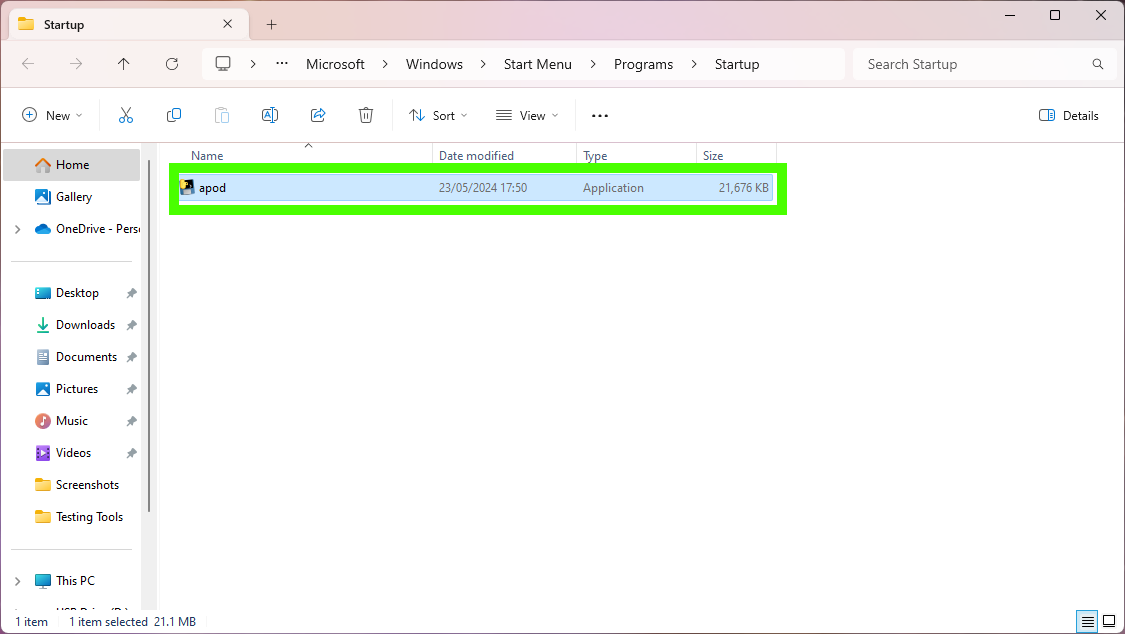Unpin Downloads using its pin icon

click(131, 325)
